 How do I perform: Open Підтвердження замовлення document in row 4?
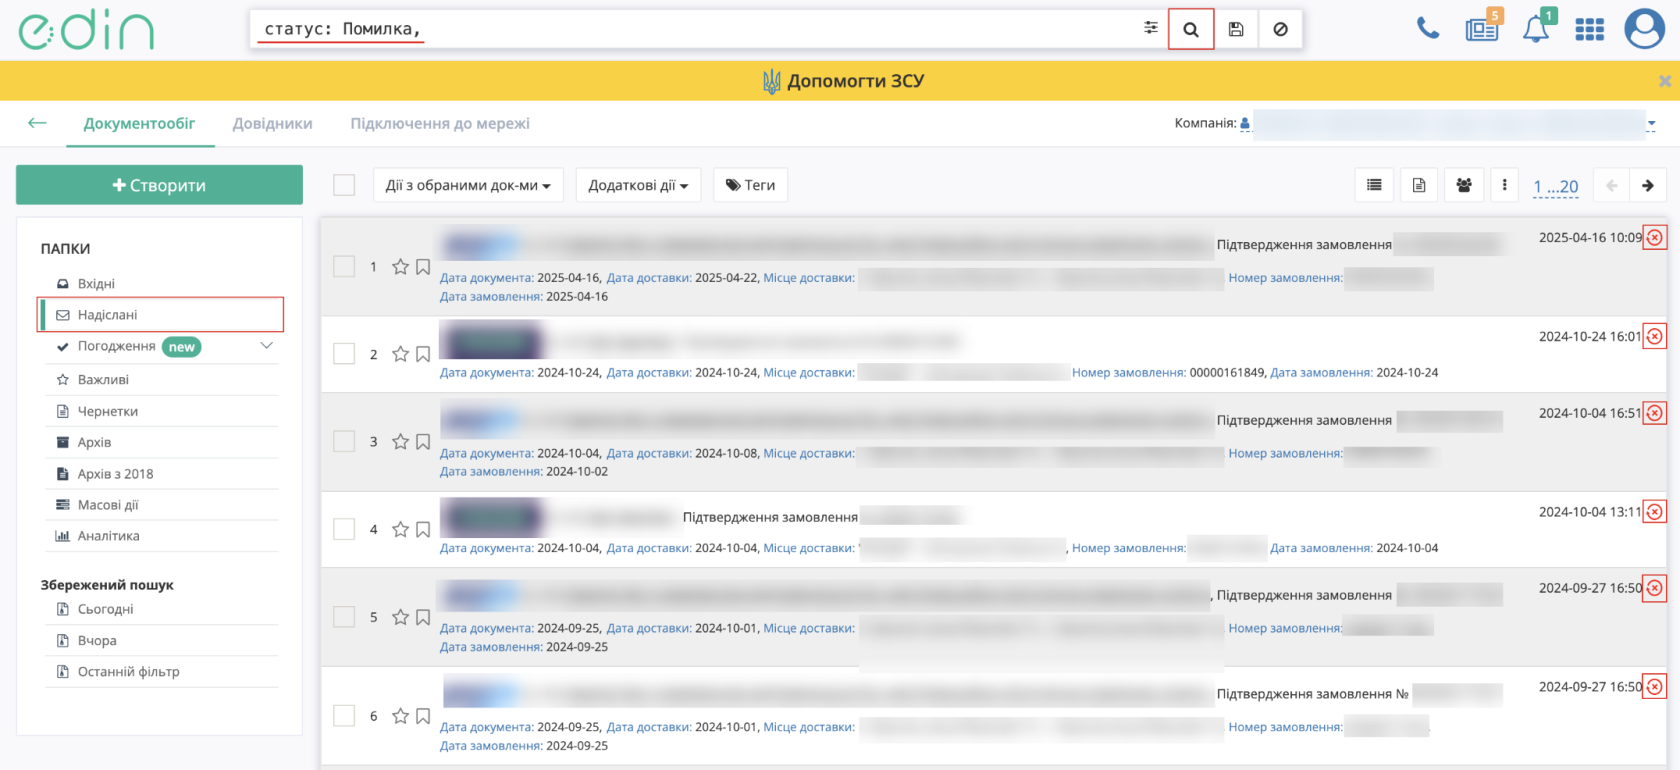click(770, 517)
